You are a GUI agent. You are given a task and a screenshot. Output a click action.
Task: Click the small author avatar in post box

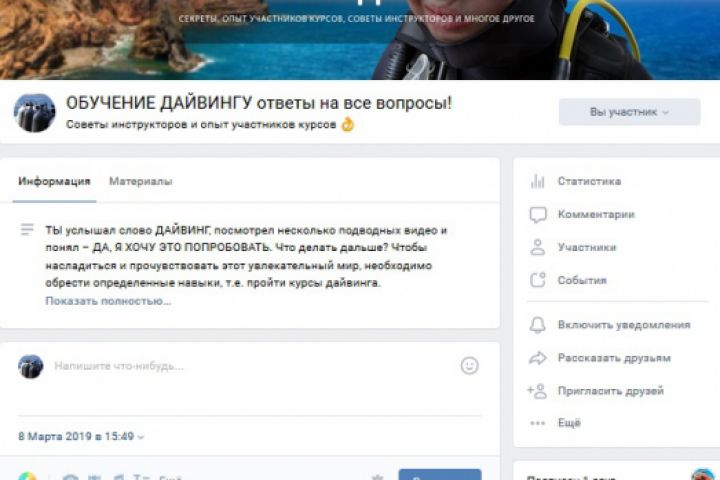pos(31,367)
